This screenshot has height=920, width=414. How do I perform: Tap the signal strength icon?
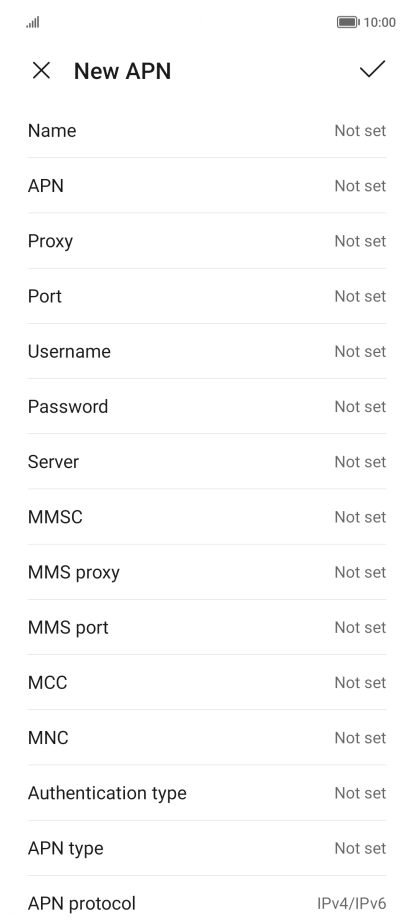[33, 22]
